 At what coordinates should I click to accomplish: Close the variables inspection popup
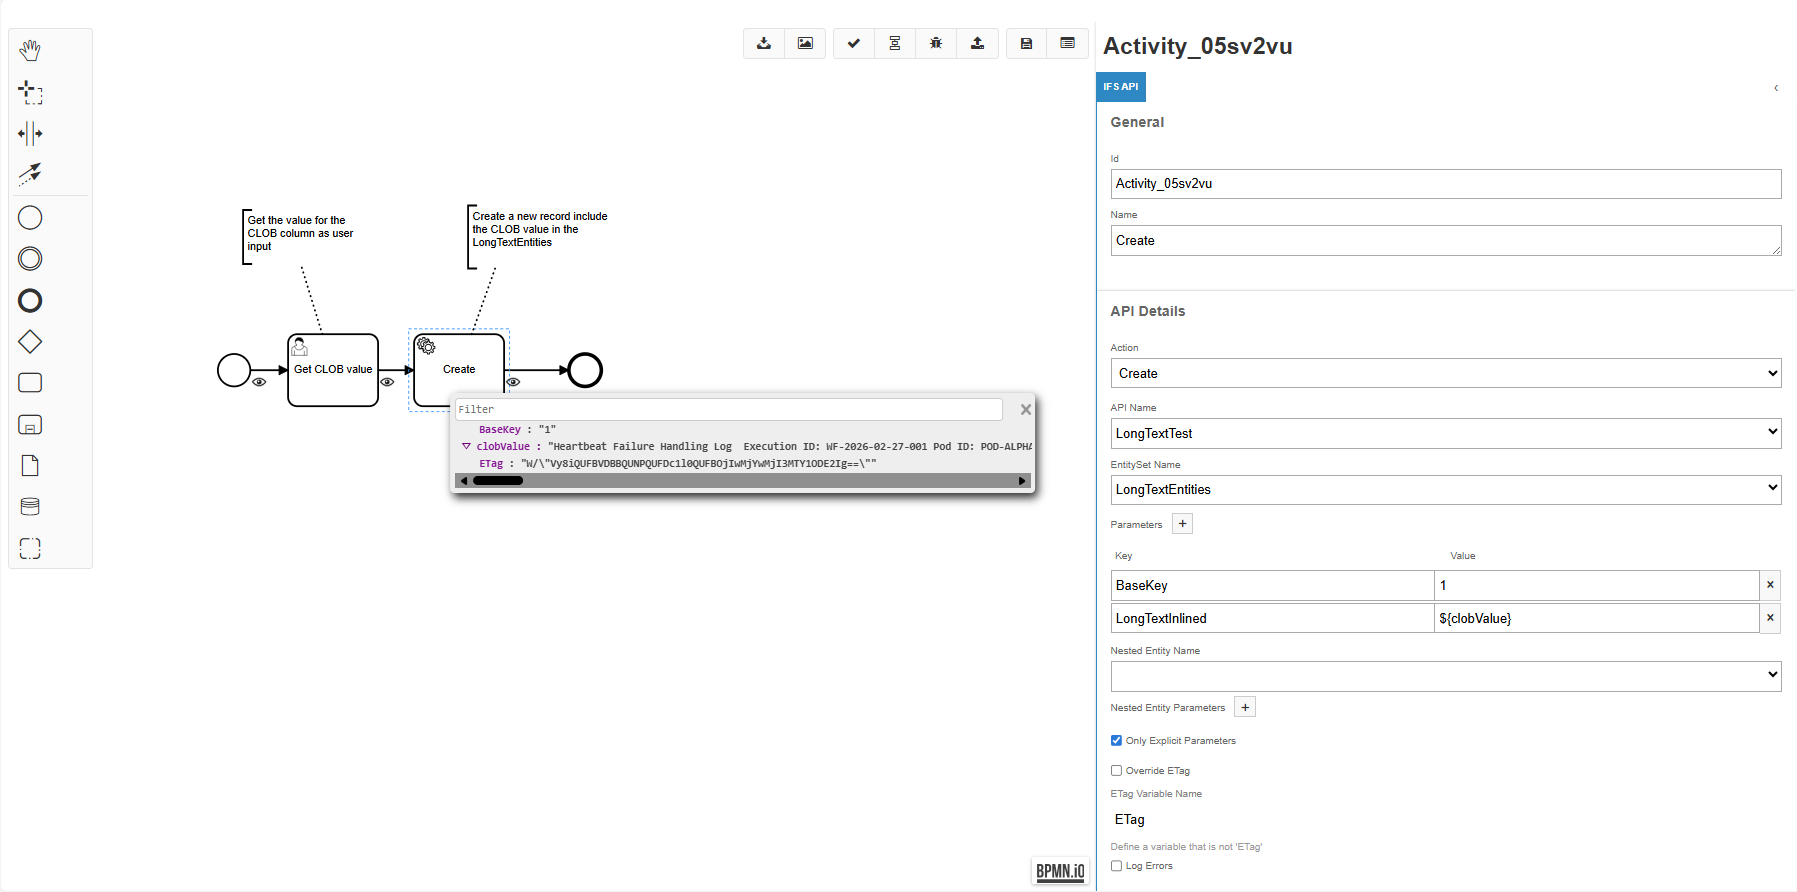coord(1025,409)
